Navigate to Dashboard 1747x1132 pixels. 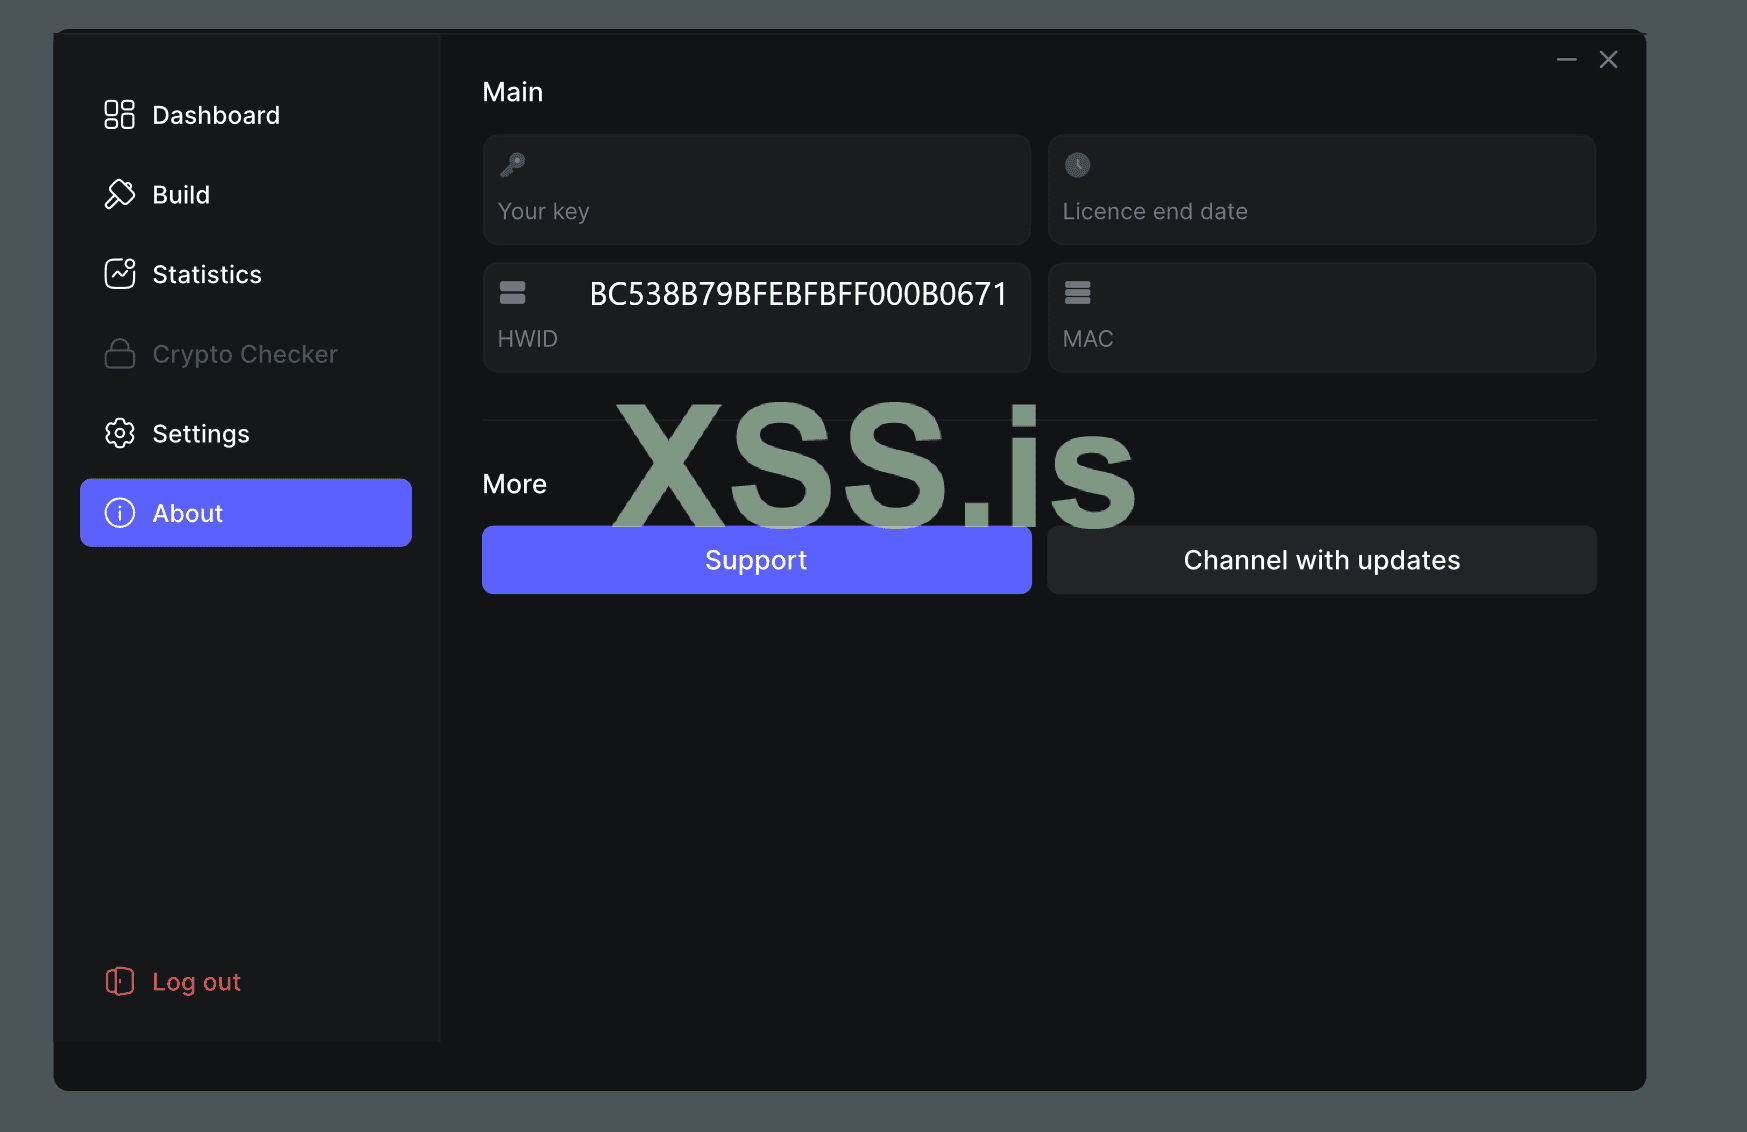[x=216, y=114]
